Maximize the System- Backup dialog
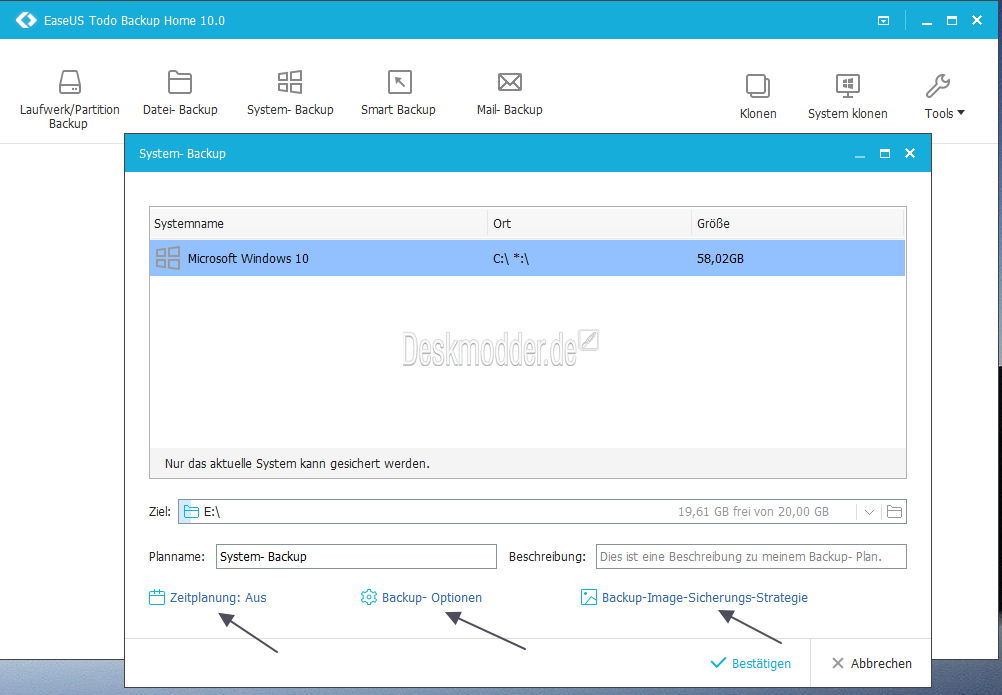This screenshot has height=695, width=1002. [x=885, y=153]
